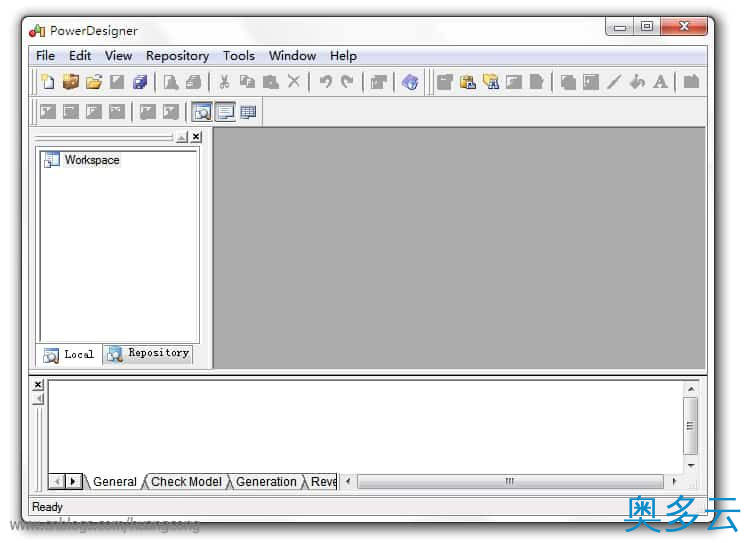The width and height of the screenshot is (751, 543).
Task: Click the letter A text font icon
Action: (660, 82)
